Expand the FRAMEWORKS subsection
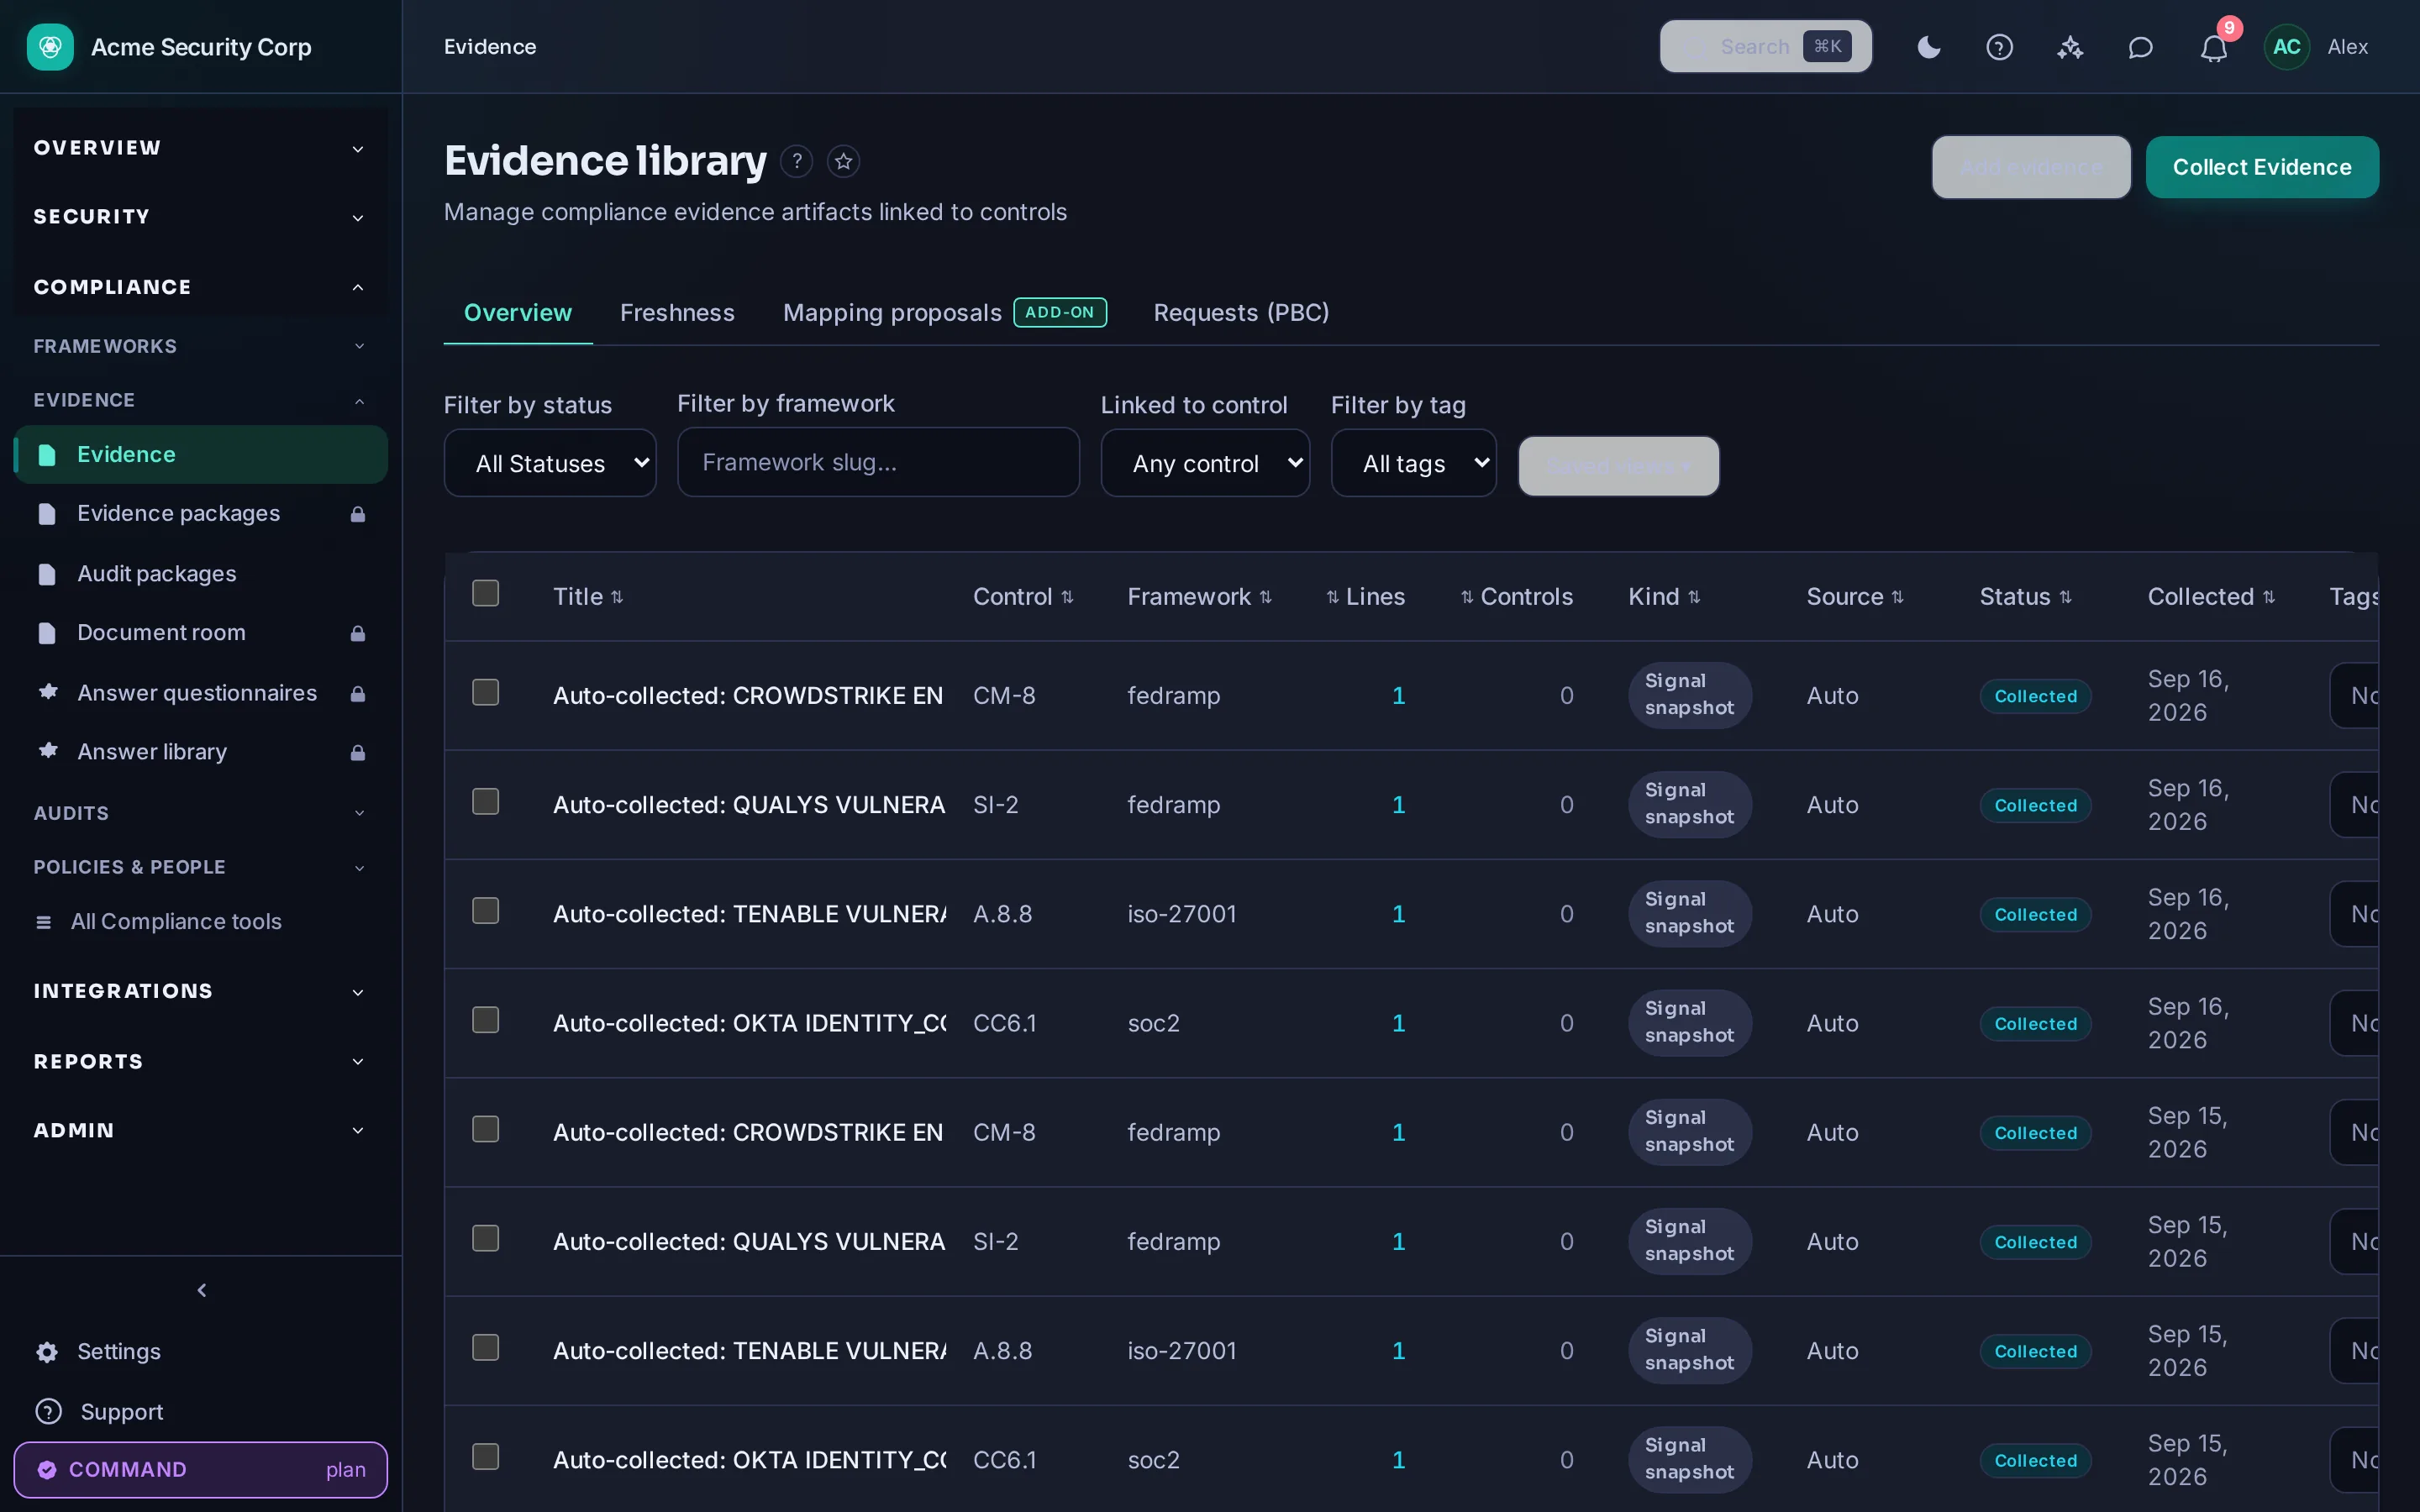Viewport: 2420px width, 1512px height. point(200,346)
